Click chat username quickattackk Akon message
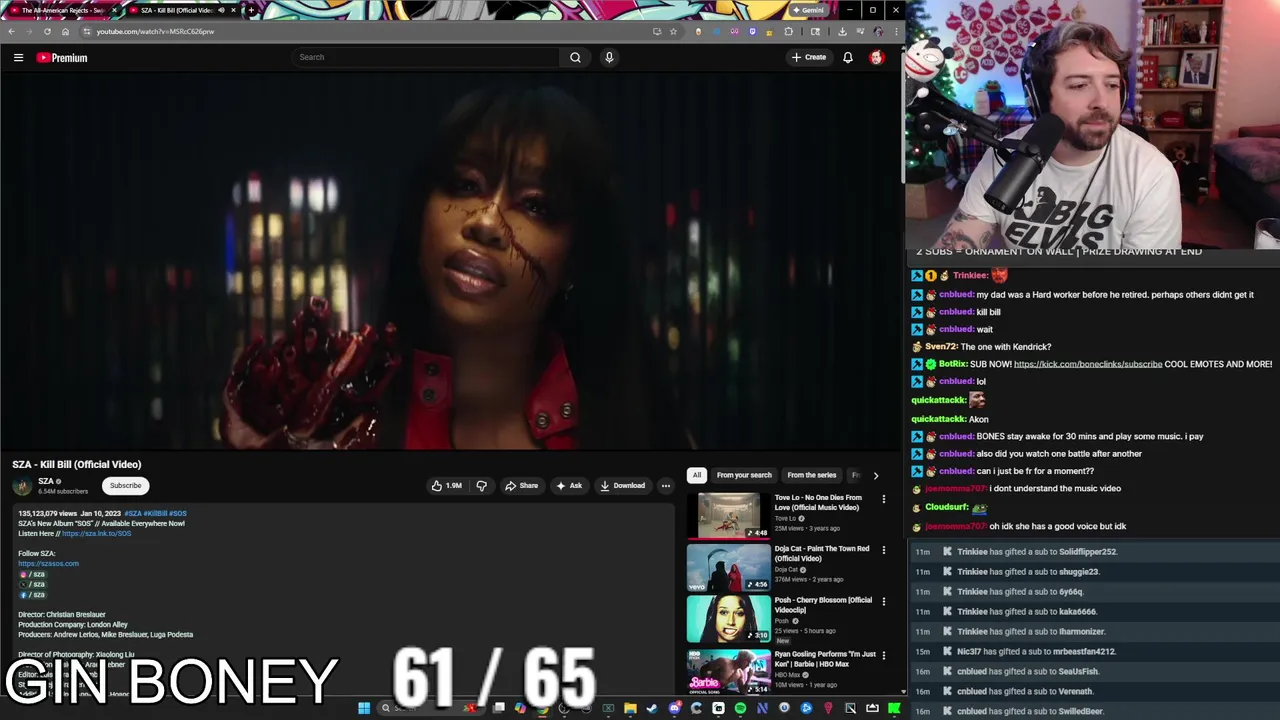1280x720 pixels. (938, 419)
